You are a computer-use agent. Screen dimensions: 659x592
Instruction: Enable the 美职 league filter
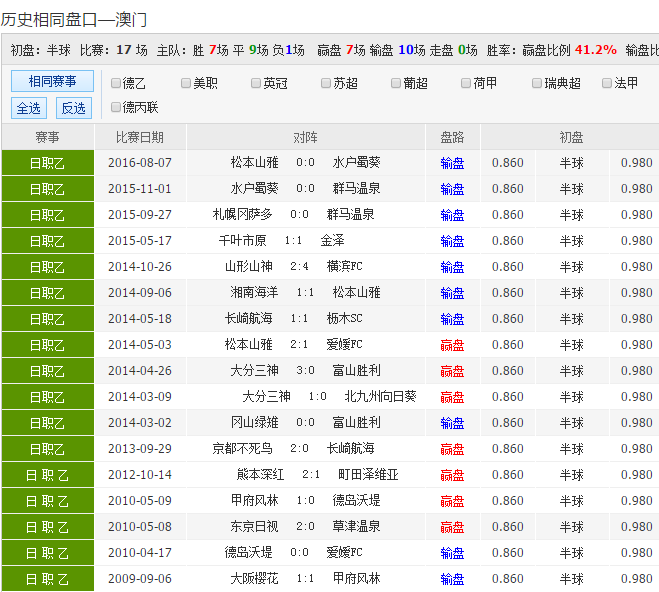coord(186,83)
